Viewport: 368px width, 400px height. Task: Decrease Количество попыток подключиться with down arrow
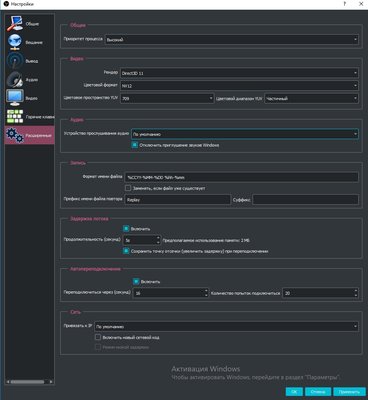[356, 295]
